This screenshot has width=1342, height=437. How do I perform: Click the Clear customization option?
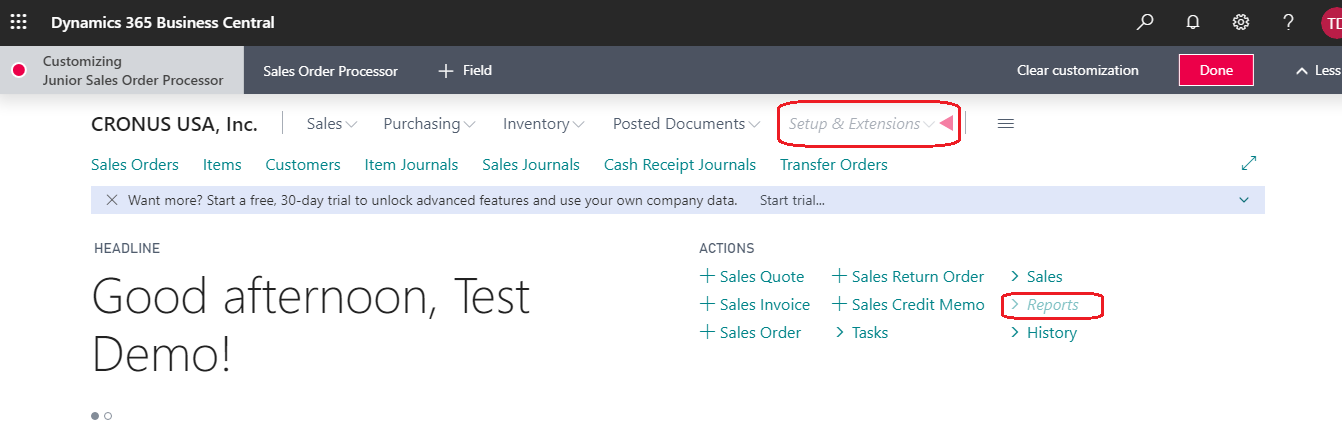point(1077,71)
